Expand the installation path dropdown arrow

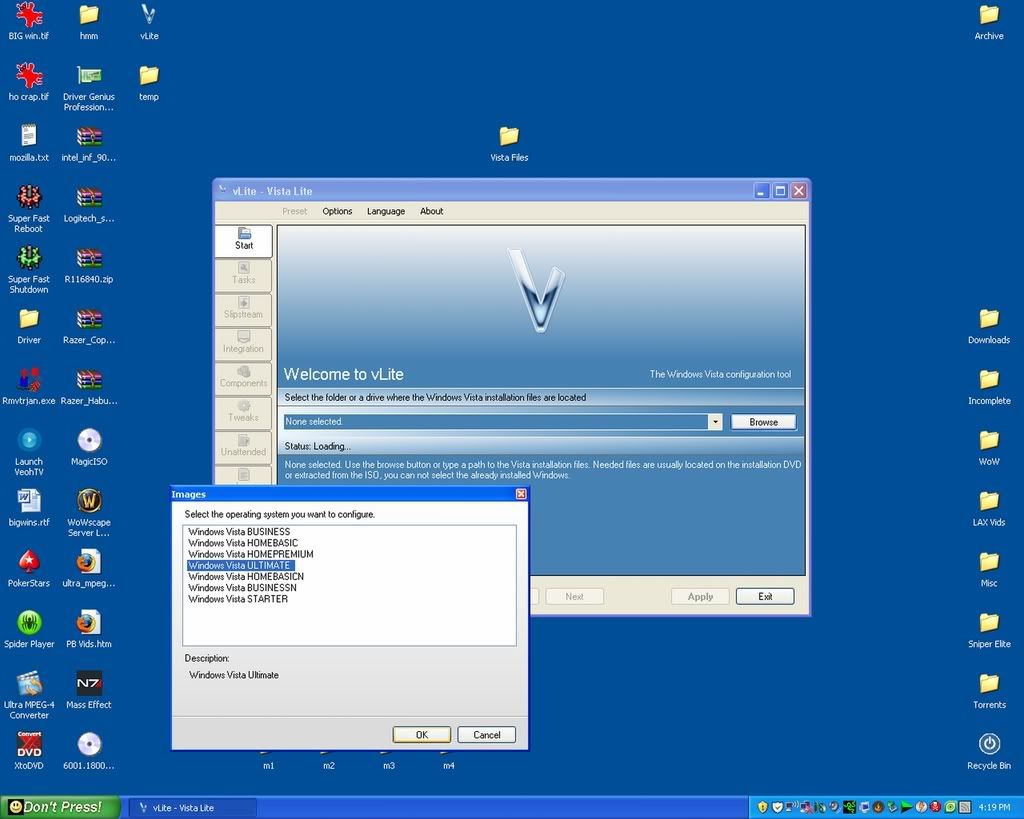(x=715, y=422)
